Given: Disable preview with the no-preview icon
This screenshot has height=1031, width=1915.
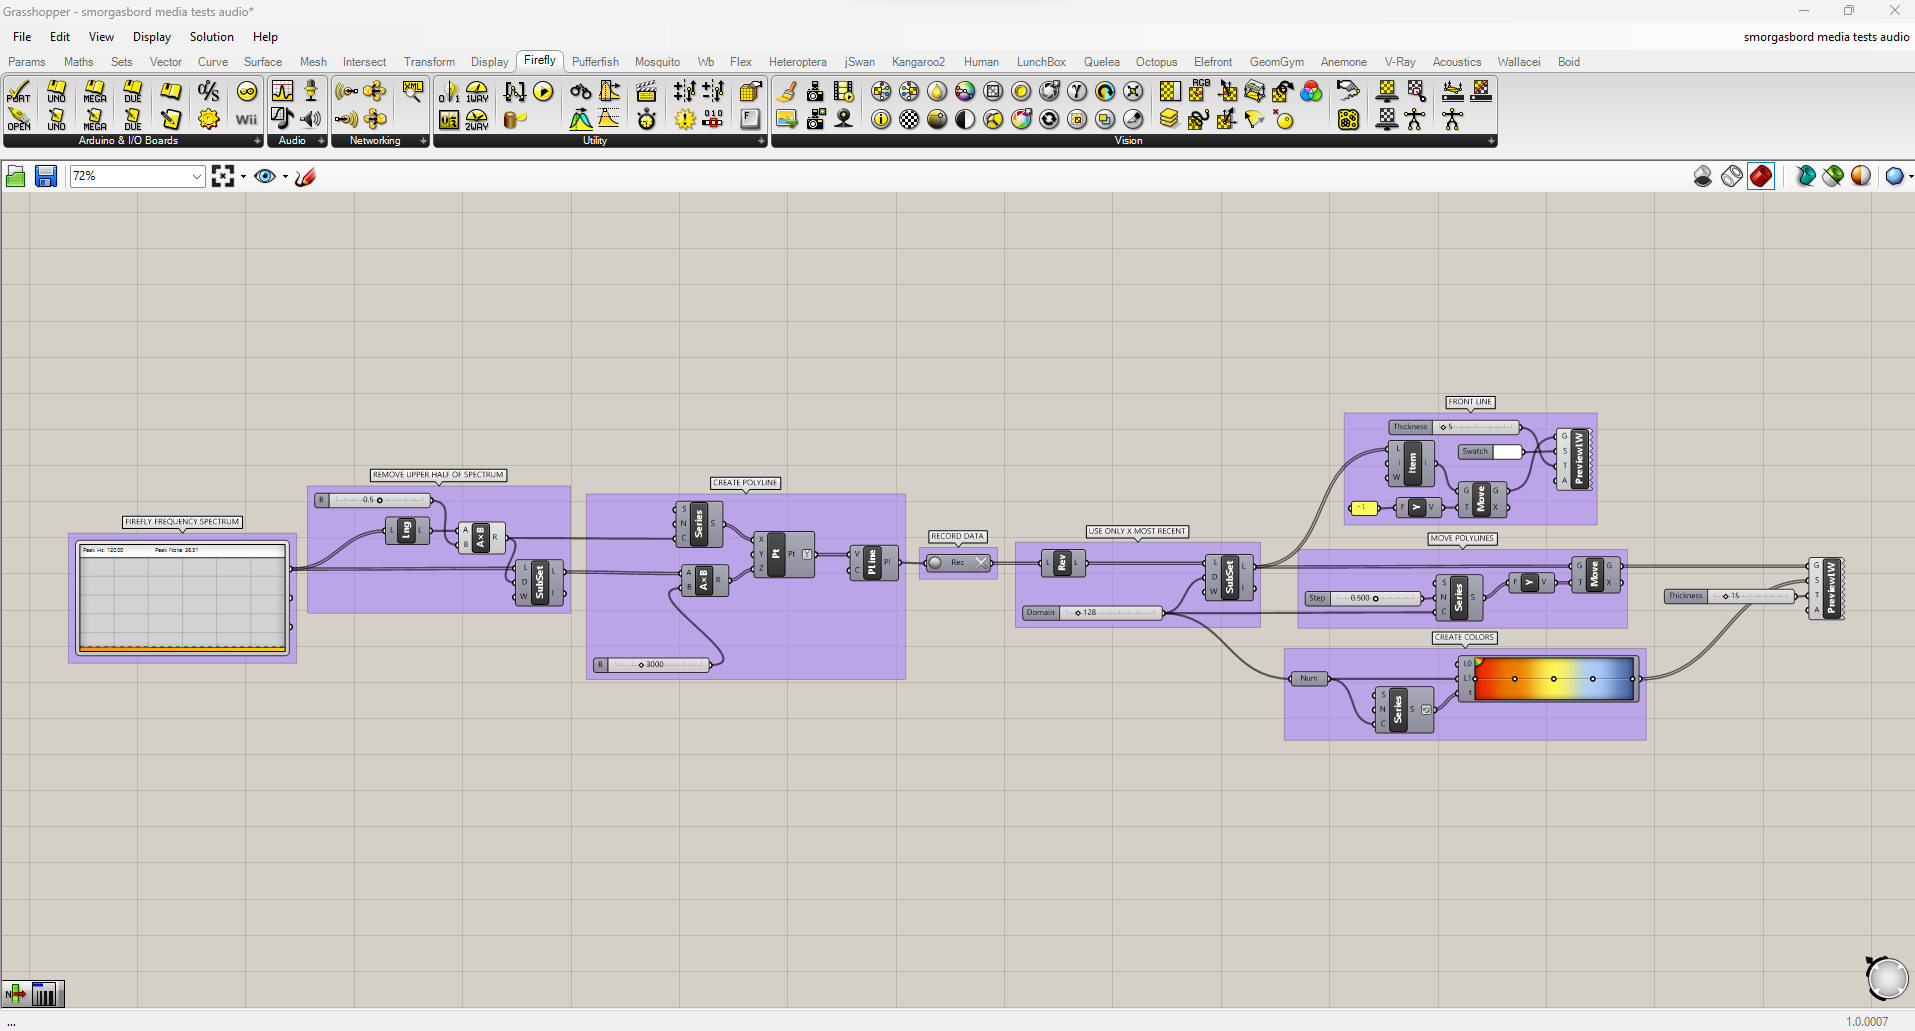Looking at the screenshot, I should tap(1703, 177).
